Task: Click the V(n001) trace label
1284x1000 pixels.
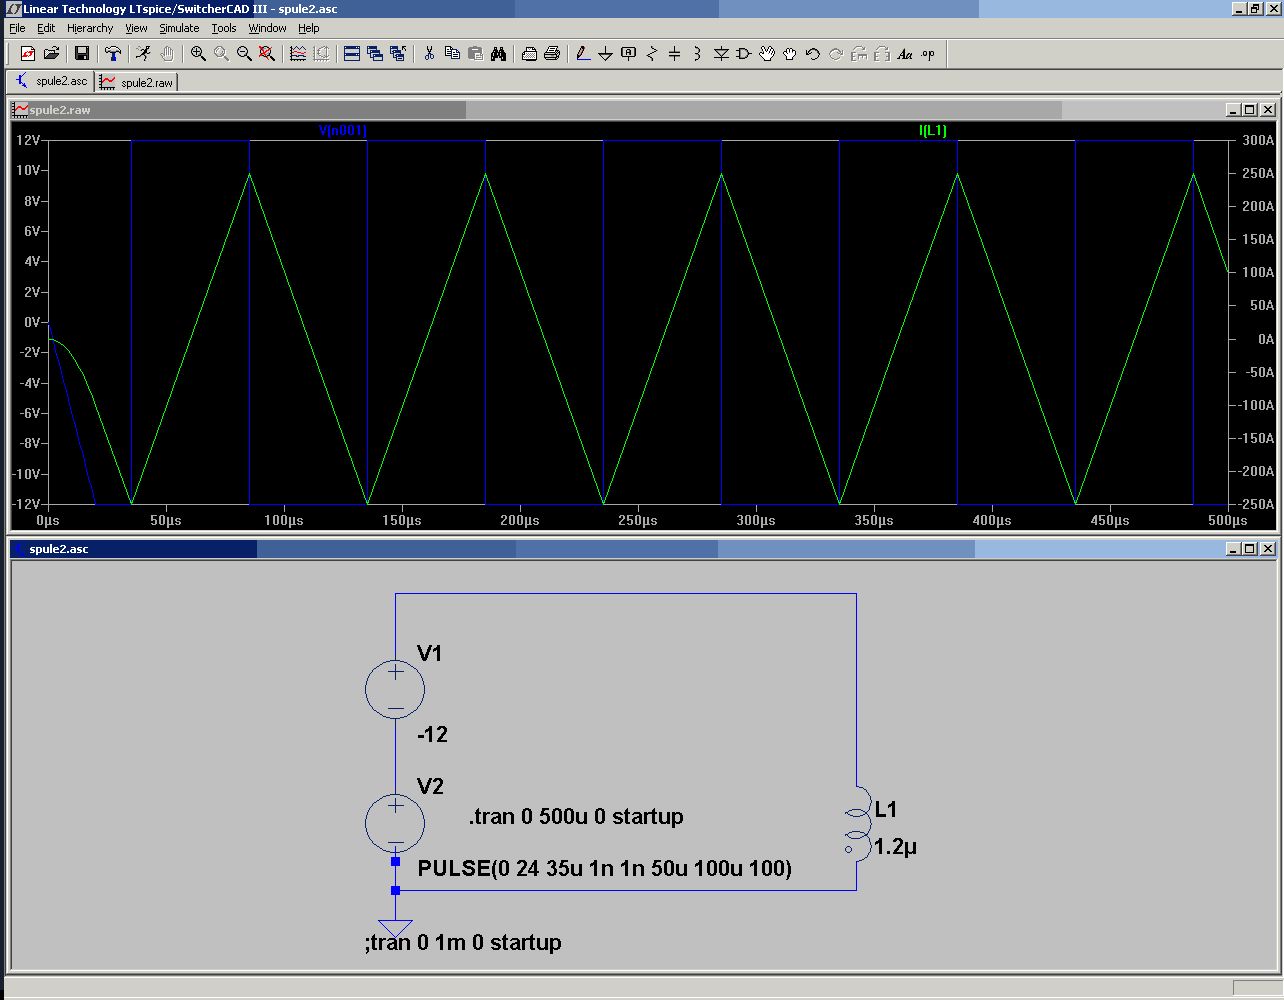Action: point(342,131)
